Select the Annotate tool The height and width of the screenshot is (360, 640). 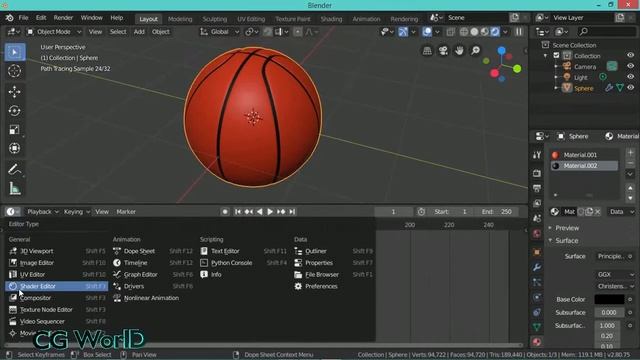[x=15, y=169]
